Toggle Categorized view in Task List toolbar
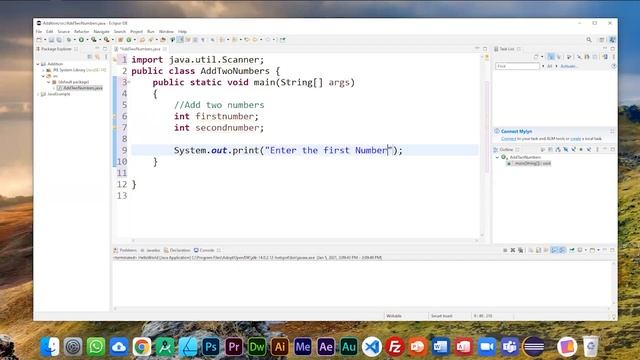This screenshot has width=640, height=360. [551, 57]
